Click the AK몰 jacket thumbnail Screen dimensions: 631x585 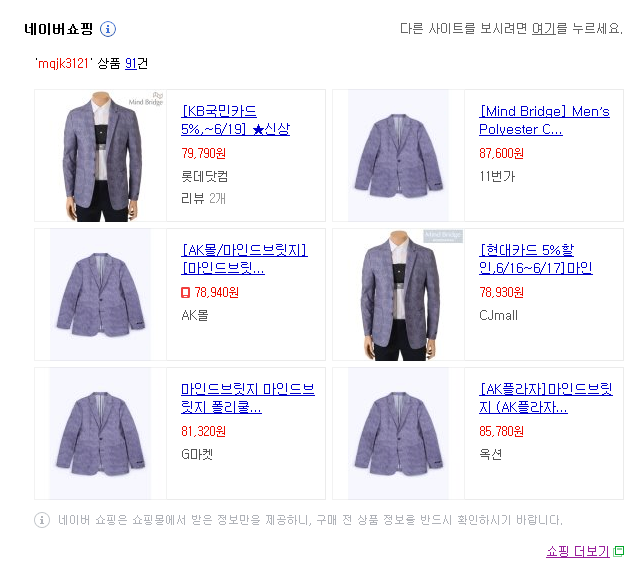pos(101,295)
